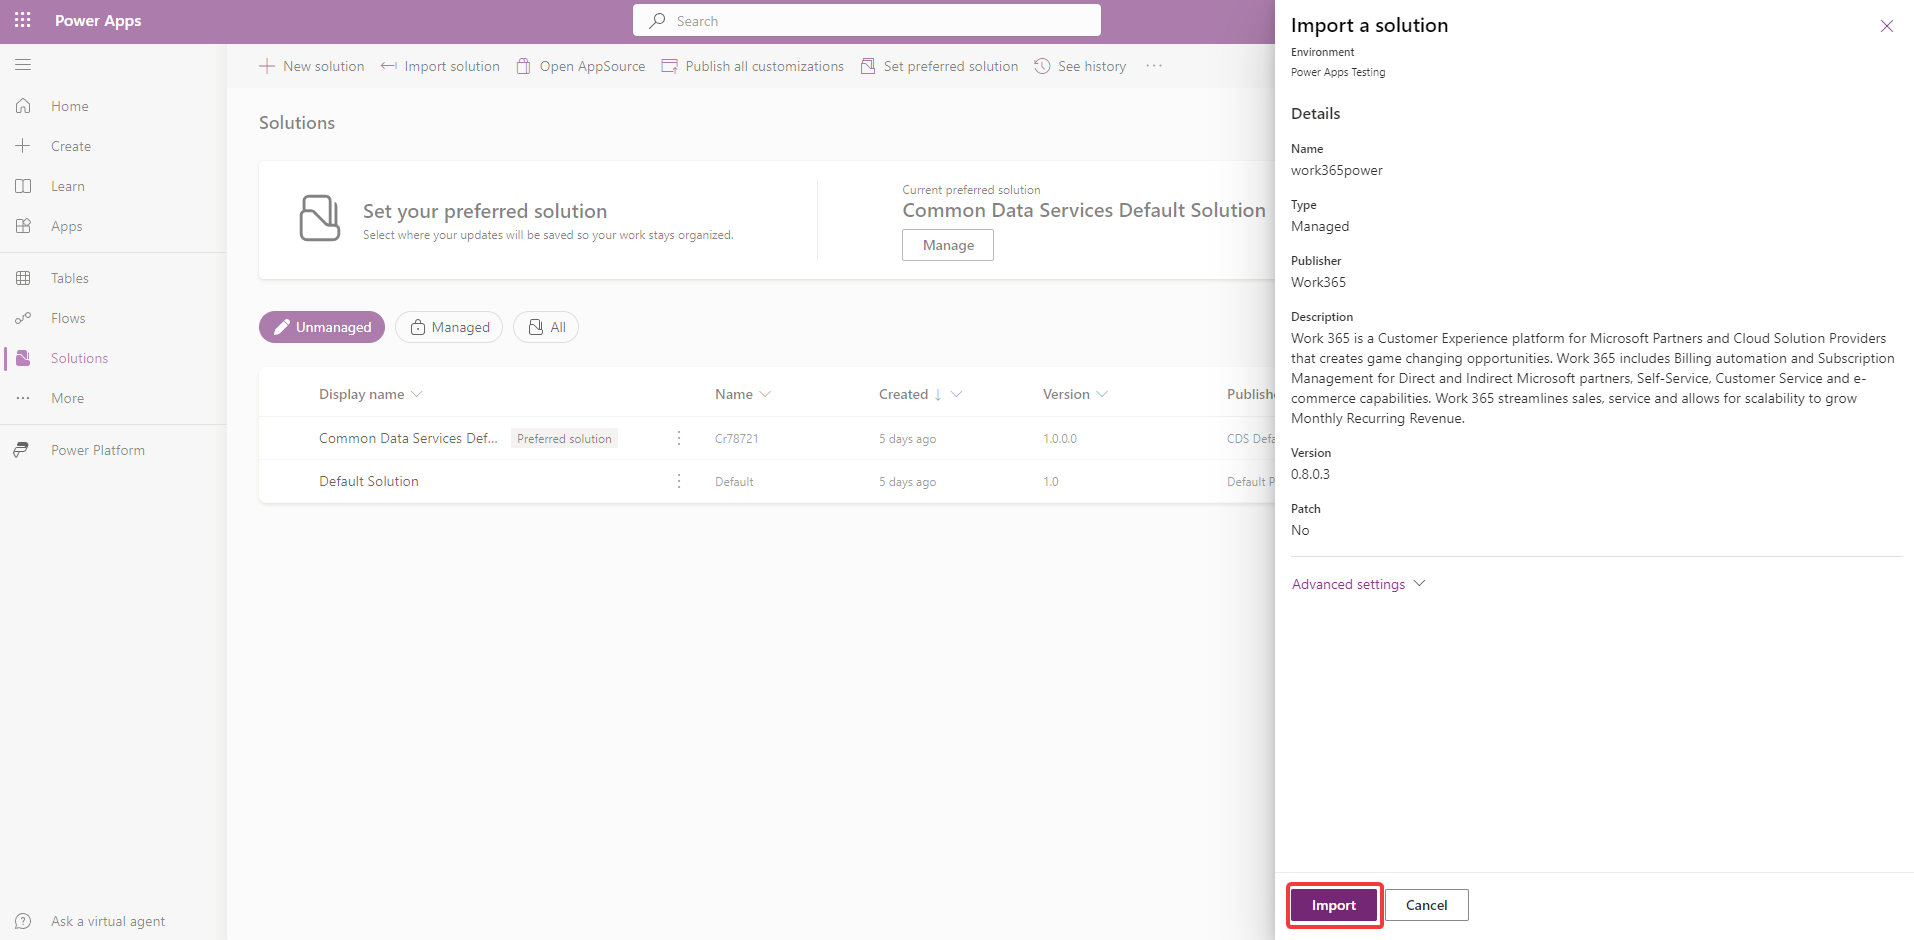
Task: Cancel the solution import
Action: [x=1427, y=905]
